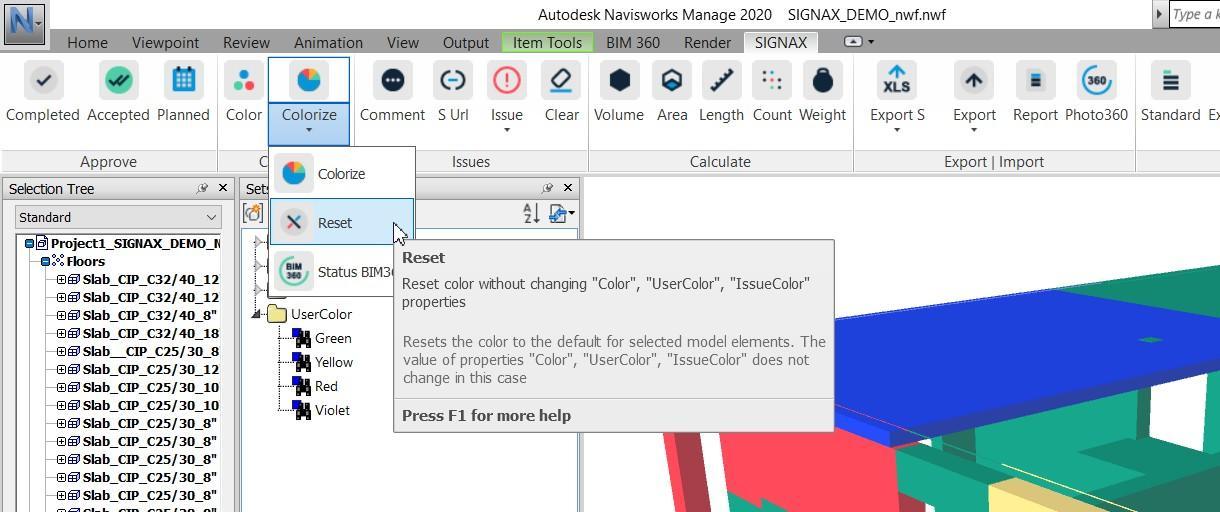
Task: Select Slab__CIP_C25/30_8 tree row
Action: (150, 351)
